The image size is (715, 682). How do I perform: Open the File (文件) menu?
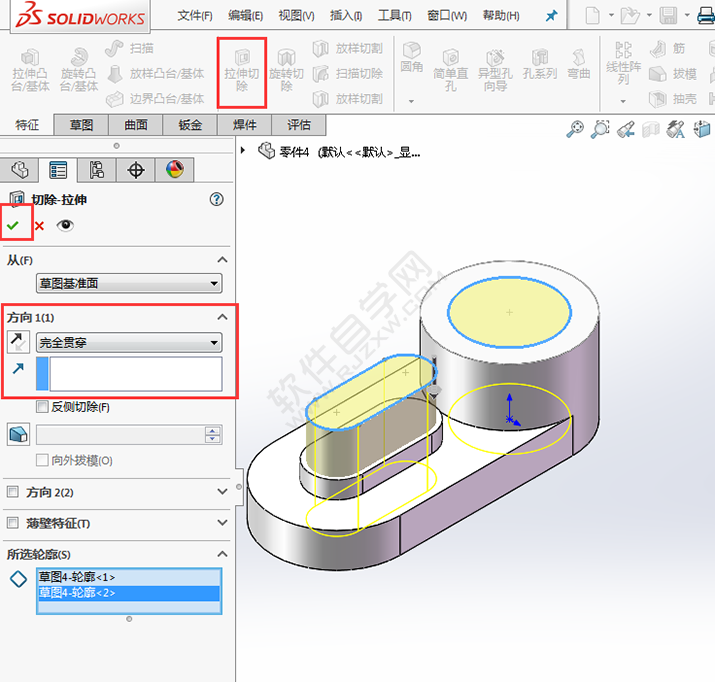[195, 16]
